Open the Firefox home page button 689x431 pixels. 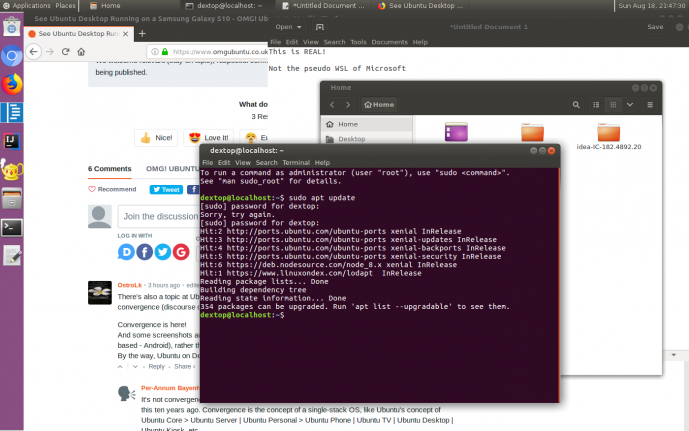pyautogui.click(x=81, y=52)
